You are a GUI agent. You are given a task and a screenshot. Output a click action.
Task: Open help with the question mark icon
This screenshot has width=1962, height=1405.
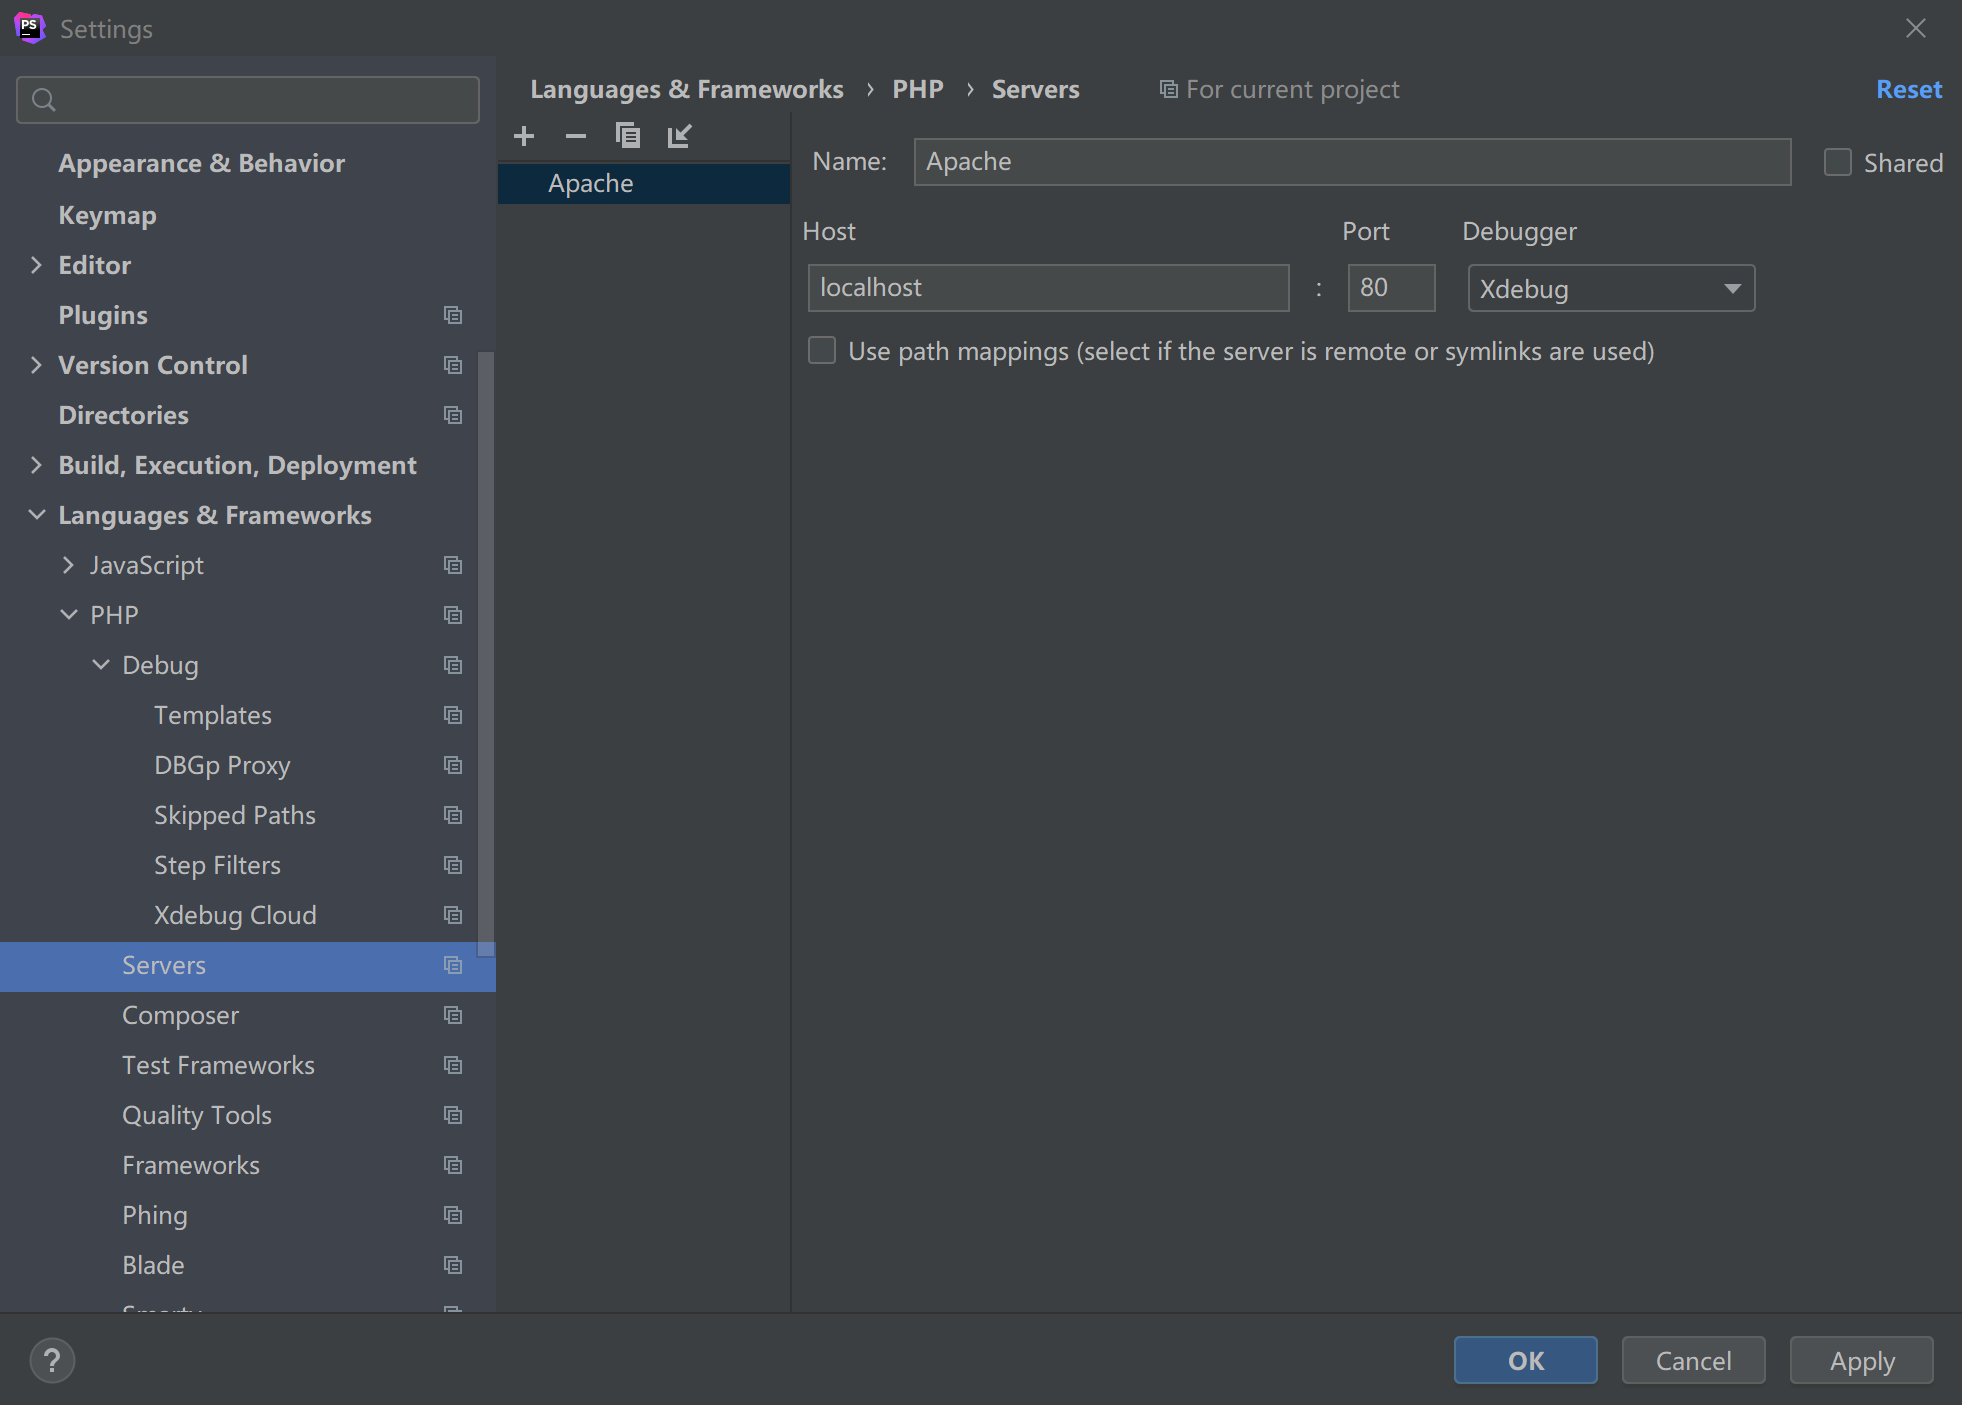[x=52, y=1360]
